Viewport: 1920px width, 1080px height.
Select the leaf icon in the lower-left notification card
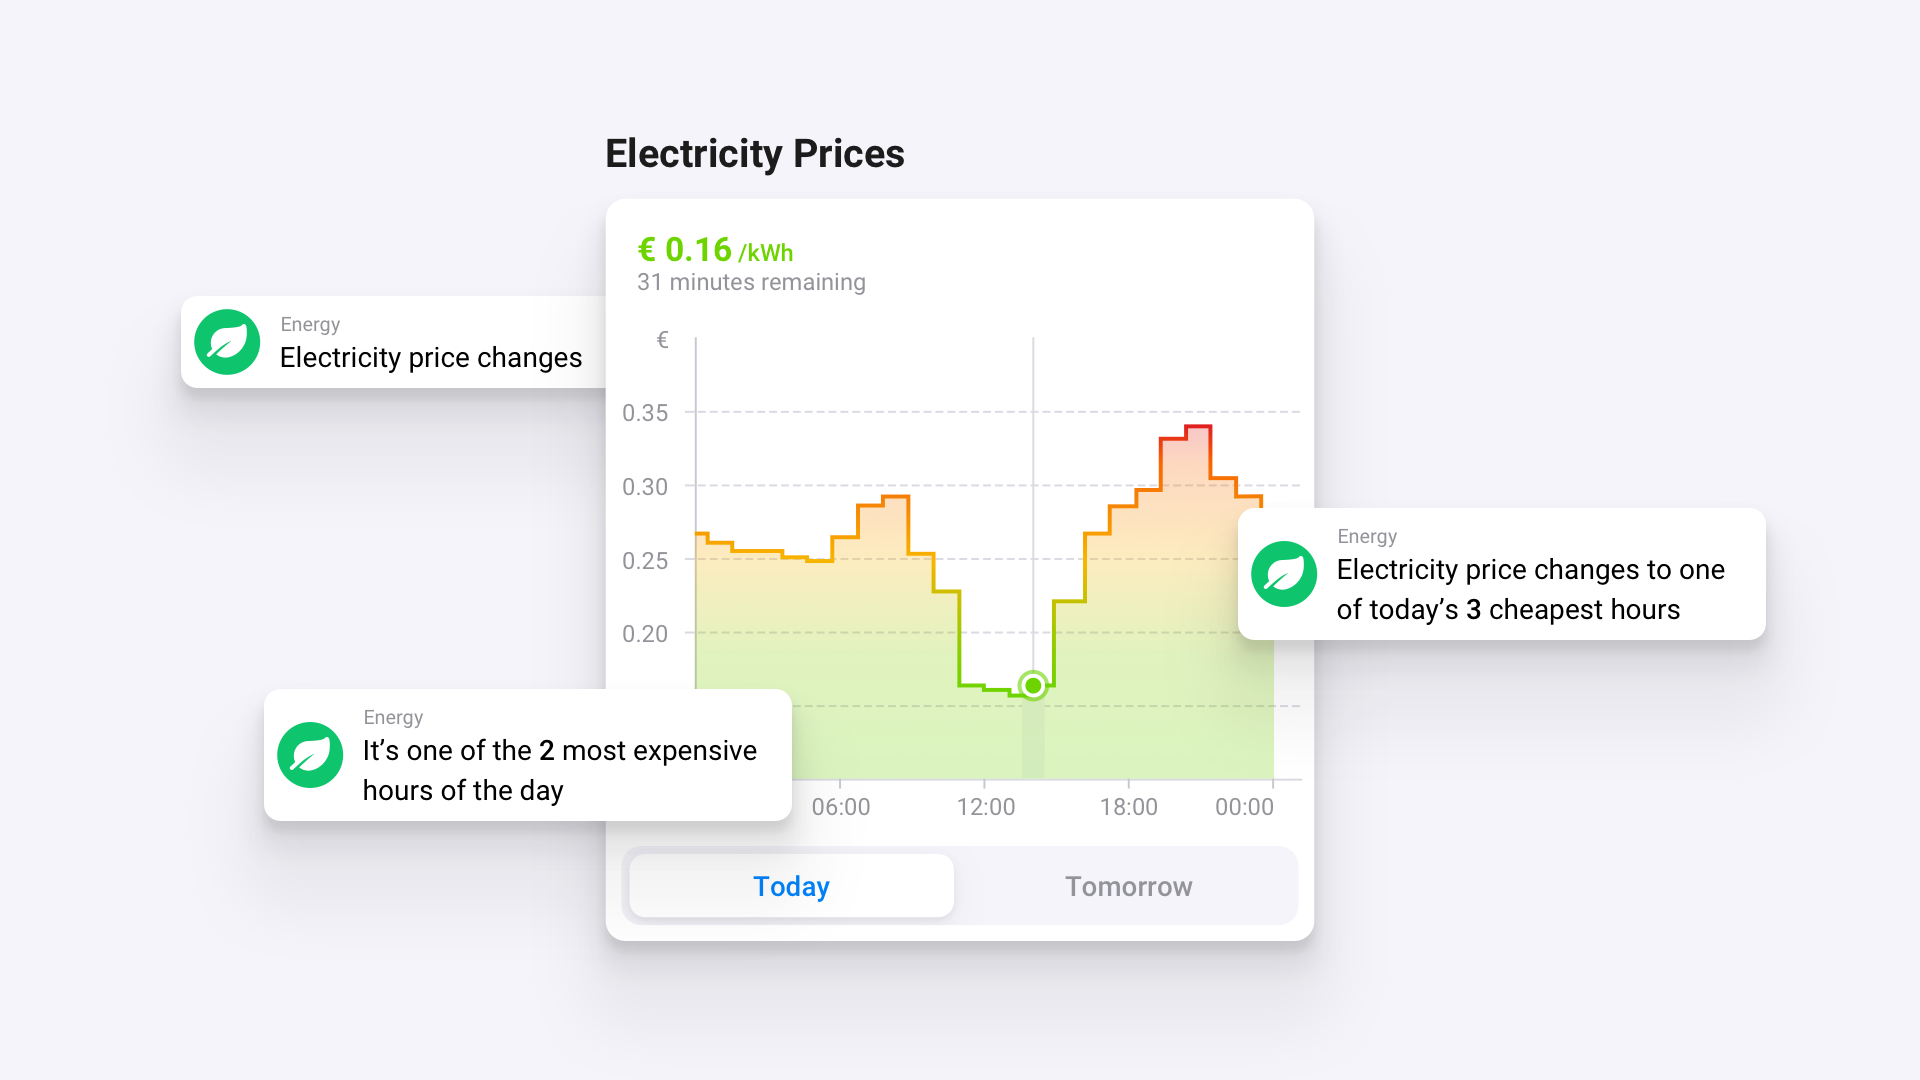click(x=311, y=755)
